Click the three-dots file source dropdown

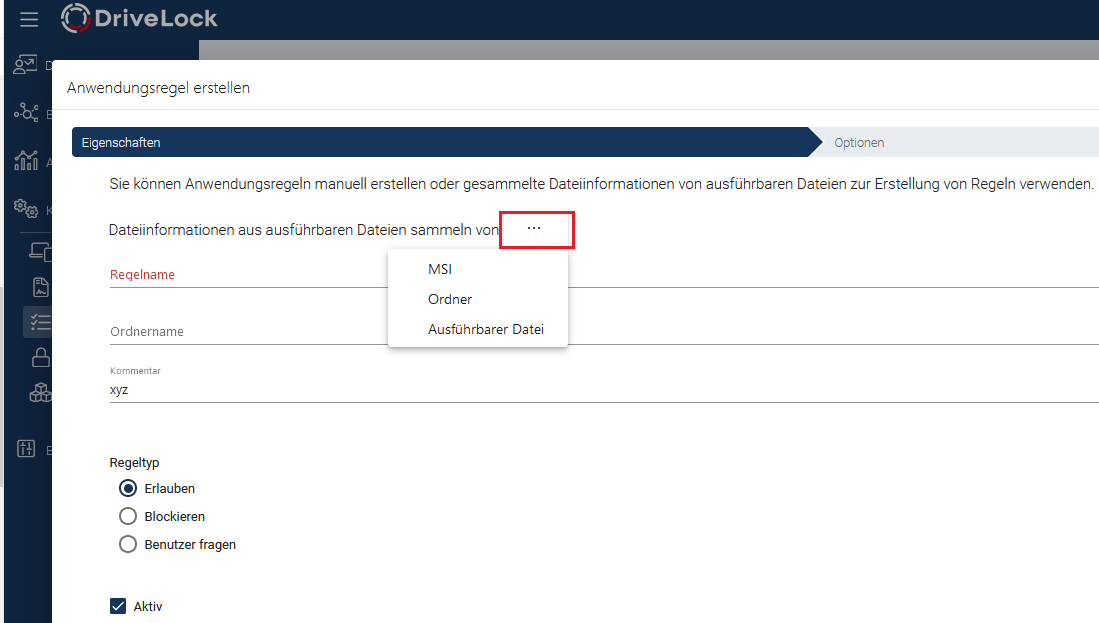(534, 229)
